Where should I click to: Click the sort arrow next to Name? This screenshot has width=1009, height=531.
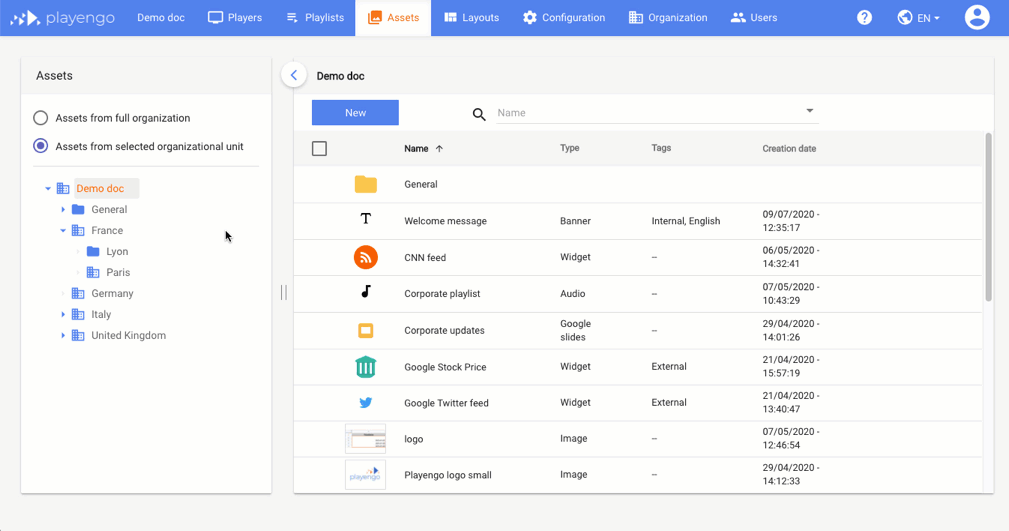pos(439,149)
